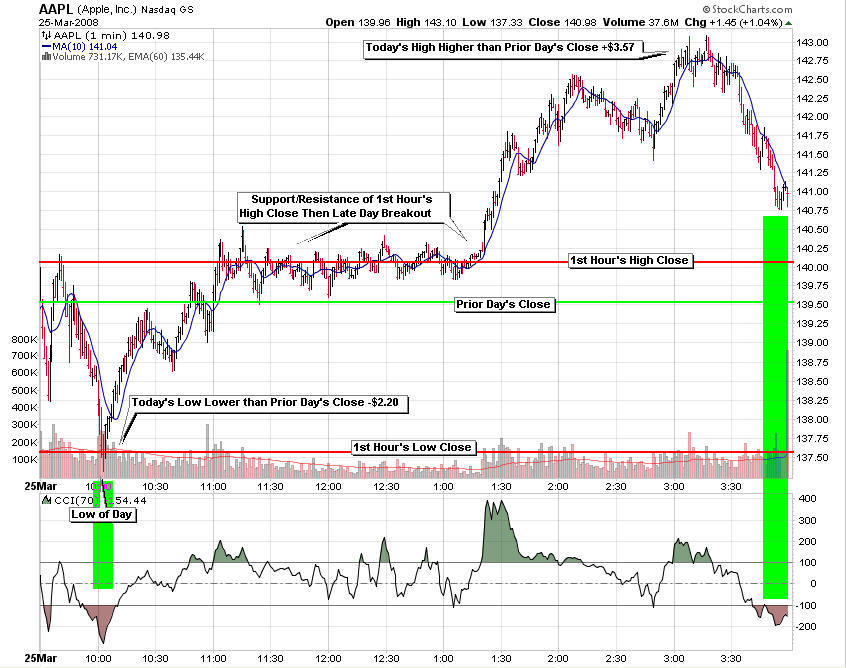Image resolution: width=846 pixels, height=668 pixels.
Task: Click the 137.50 price axis value
Action: 813,458
